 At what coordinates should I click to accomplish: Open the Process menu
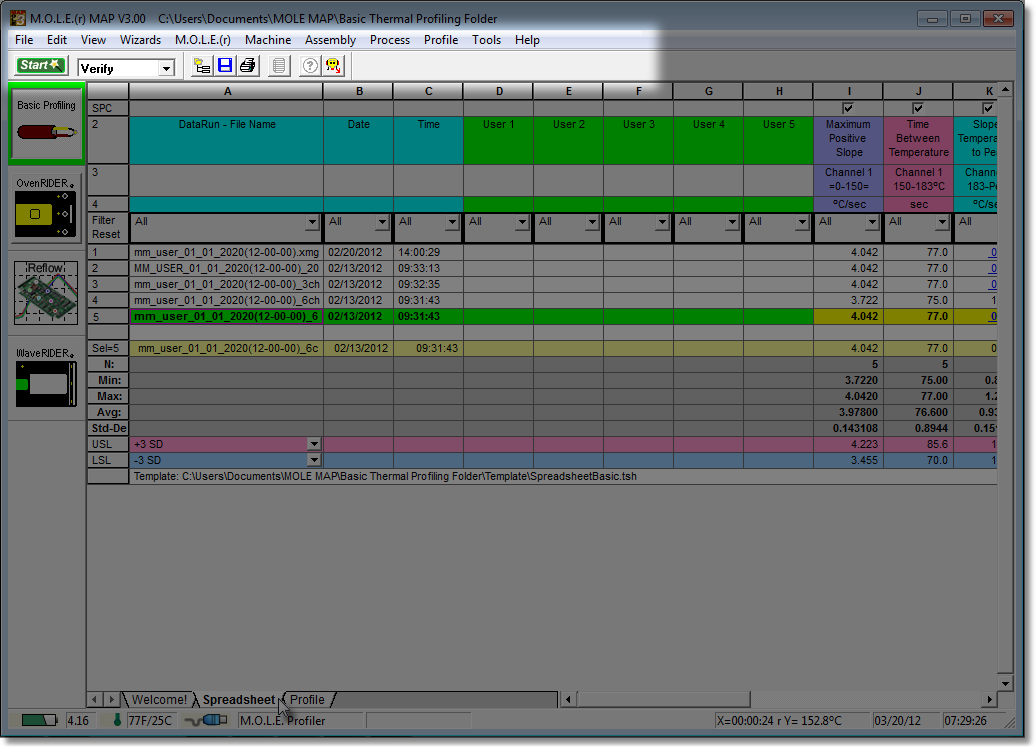tap(390, 40)
